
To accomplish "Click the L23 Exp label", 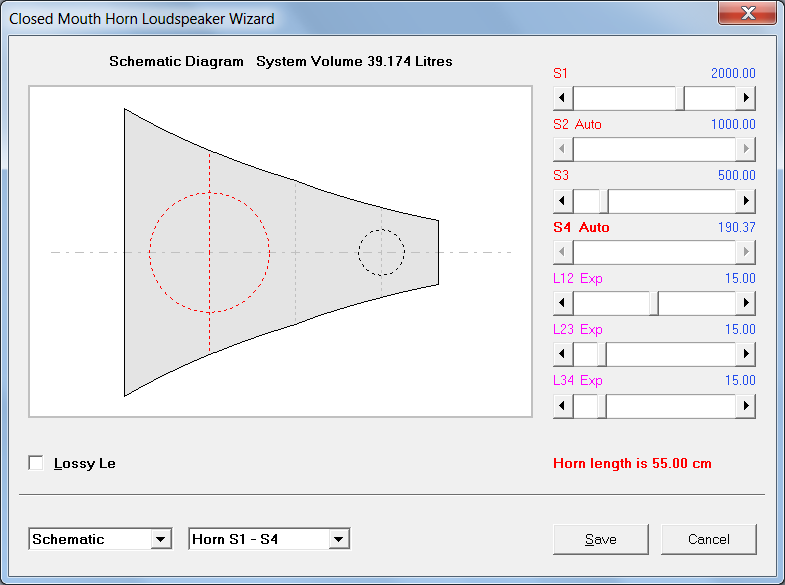I will pyautogui.click(x=578, y=329).
